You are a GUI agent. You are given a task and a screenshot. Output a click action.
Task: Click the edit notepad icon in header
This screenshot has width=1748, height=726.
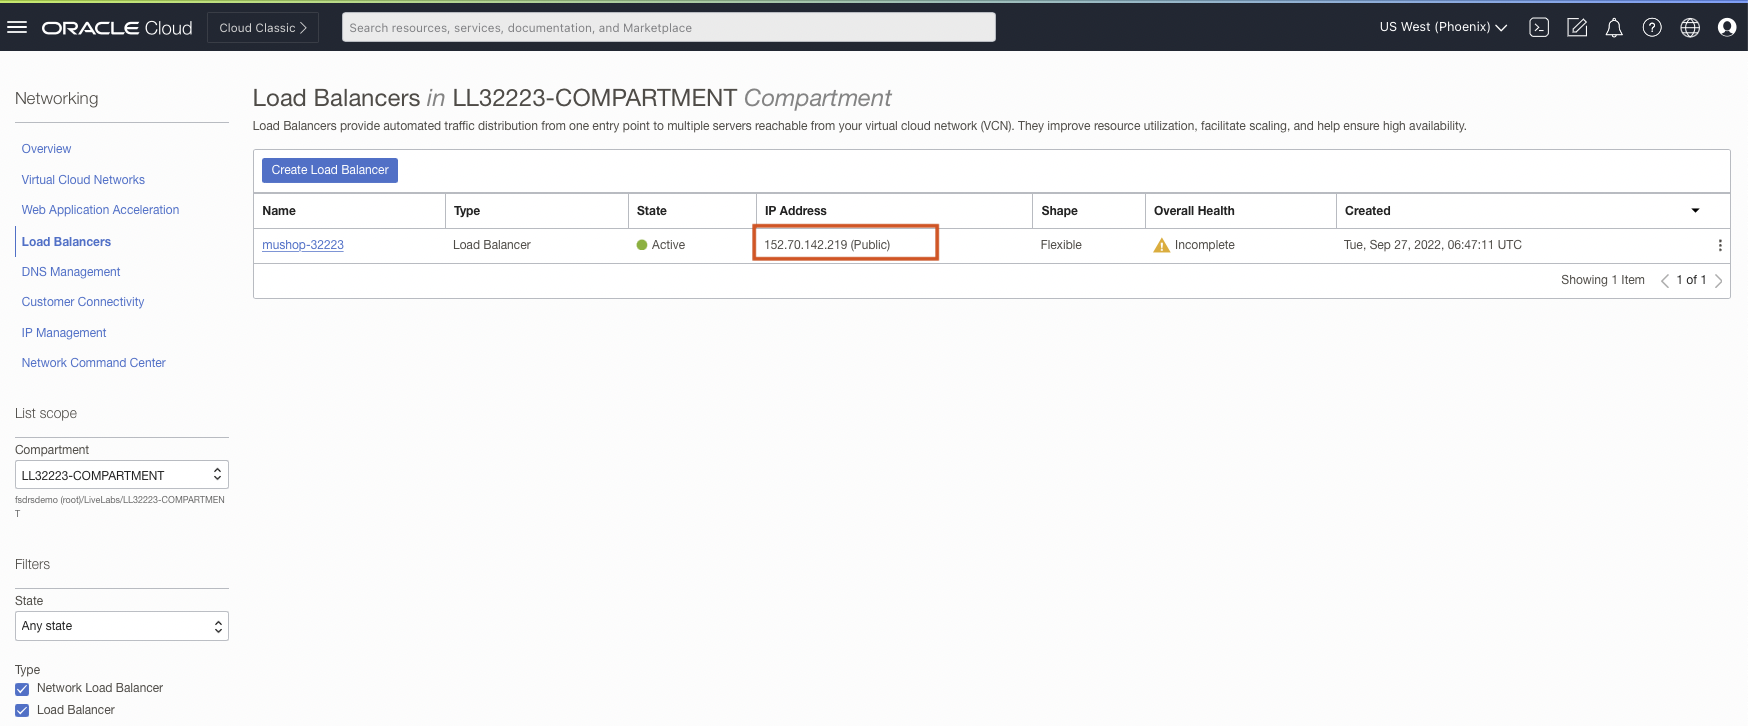[x=1577, y=28]
